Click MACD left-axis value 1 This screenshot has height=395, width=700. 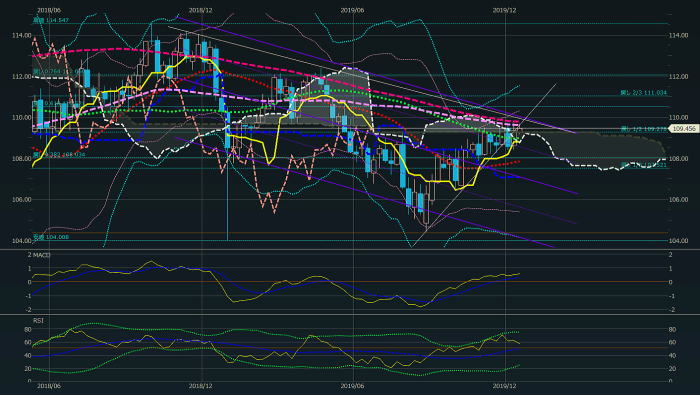point(29,268)
